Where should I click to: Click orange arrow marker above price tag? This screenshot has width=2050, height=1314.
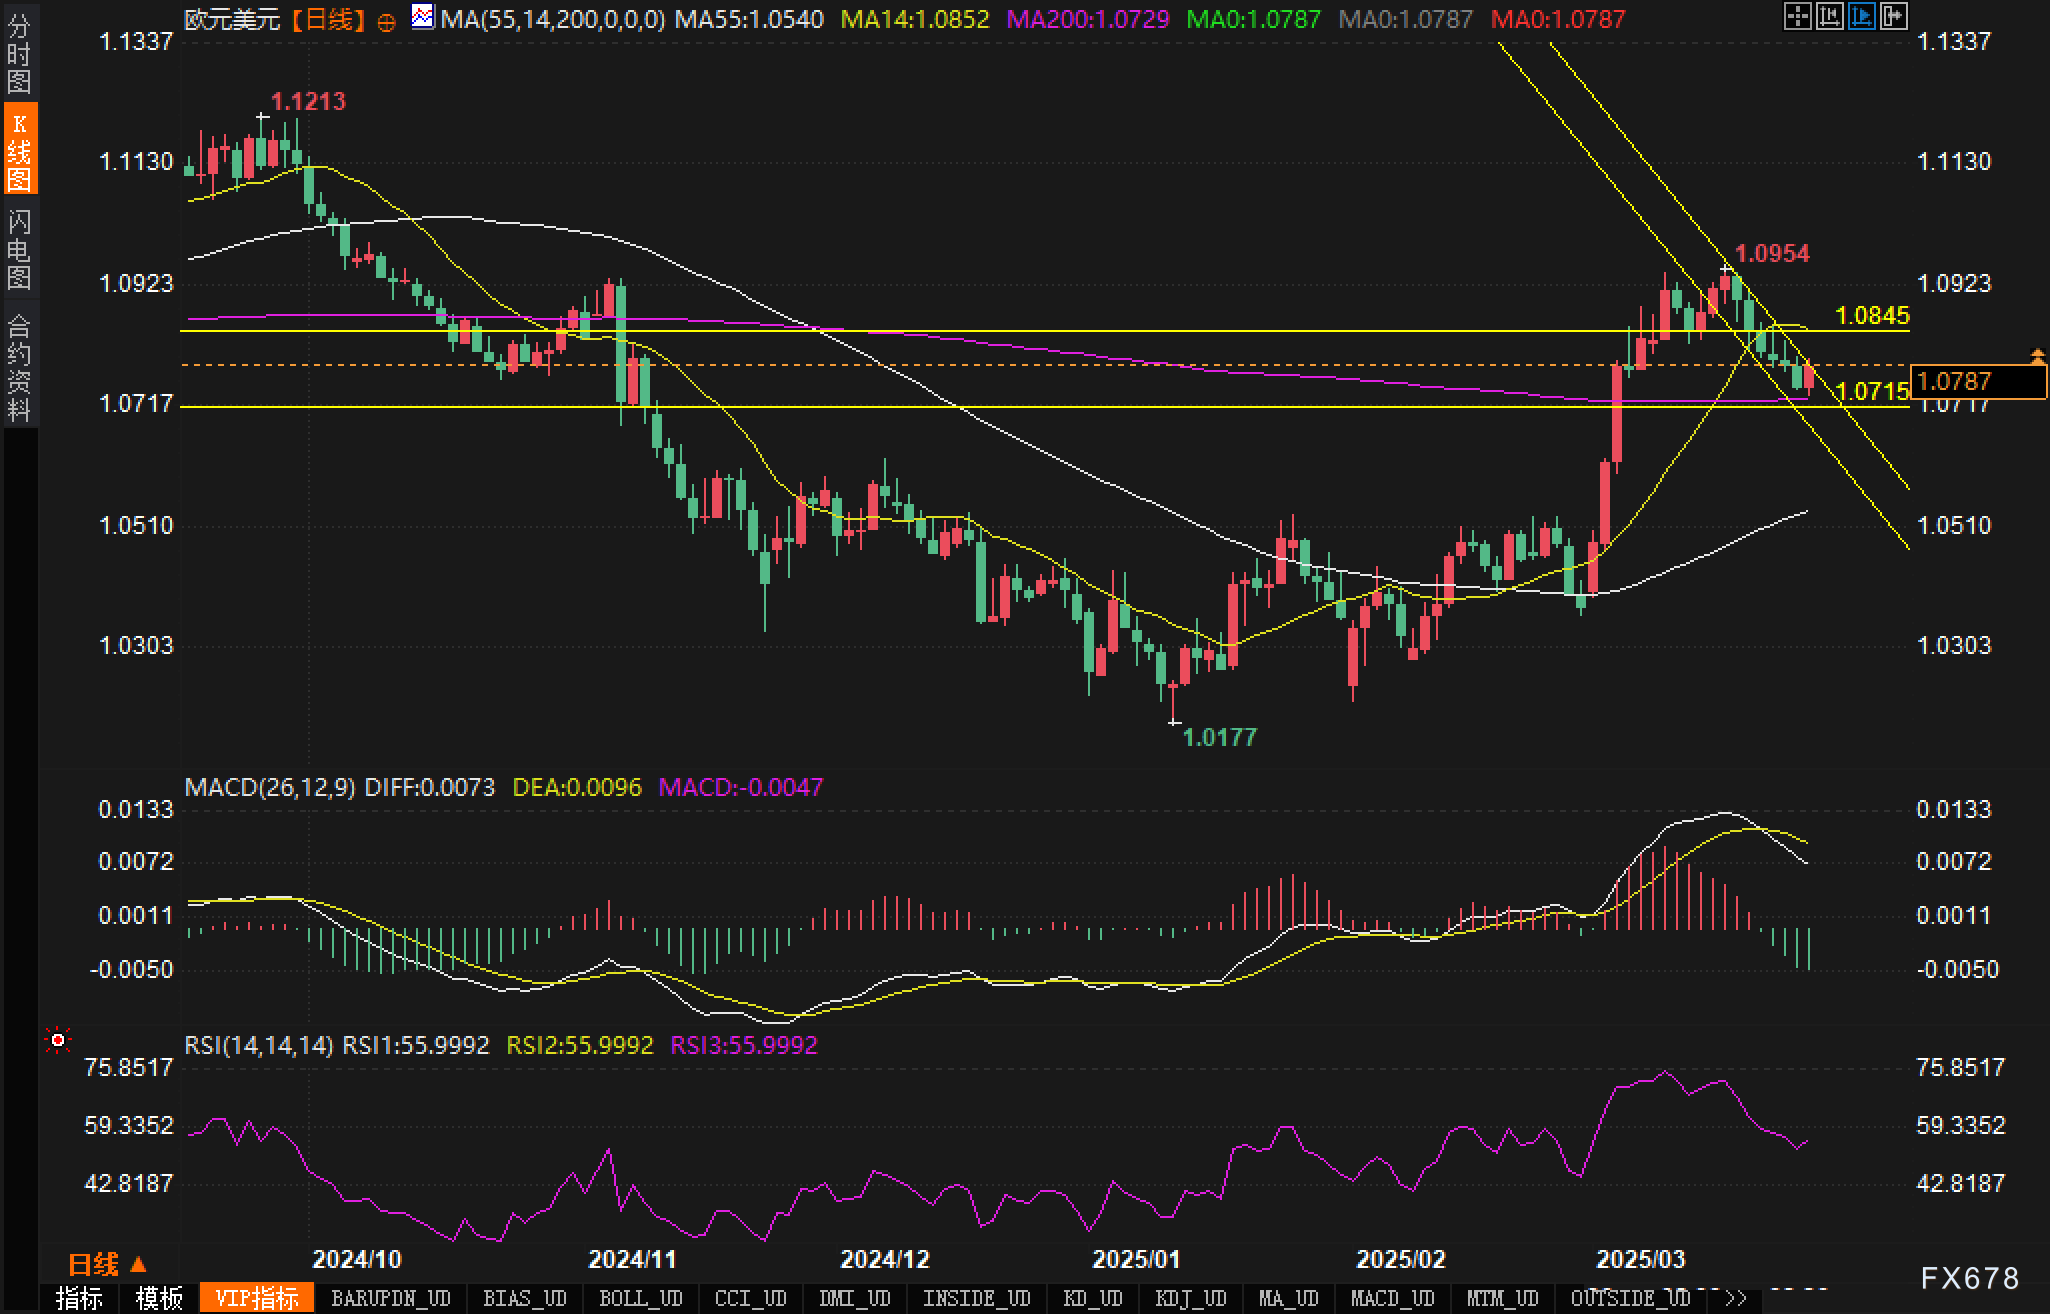point(2037,354)
